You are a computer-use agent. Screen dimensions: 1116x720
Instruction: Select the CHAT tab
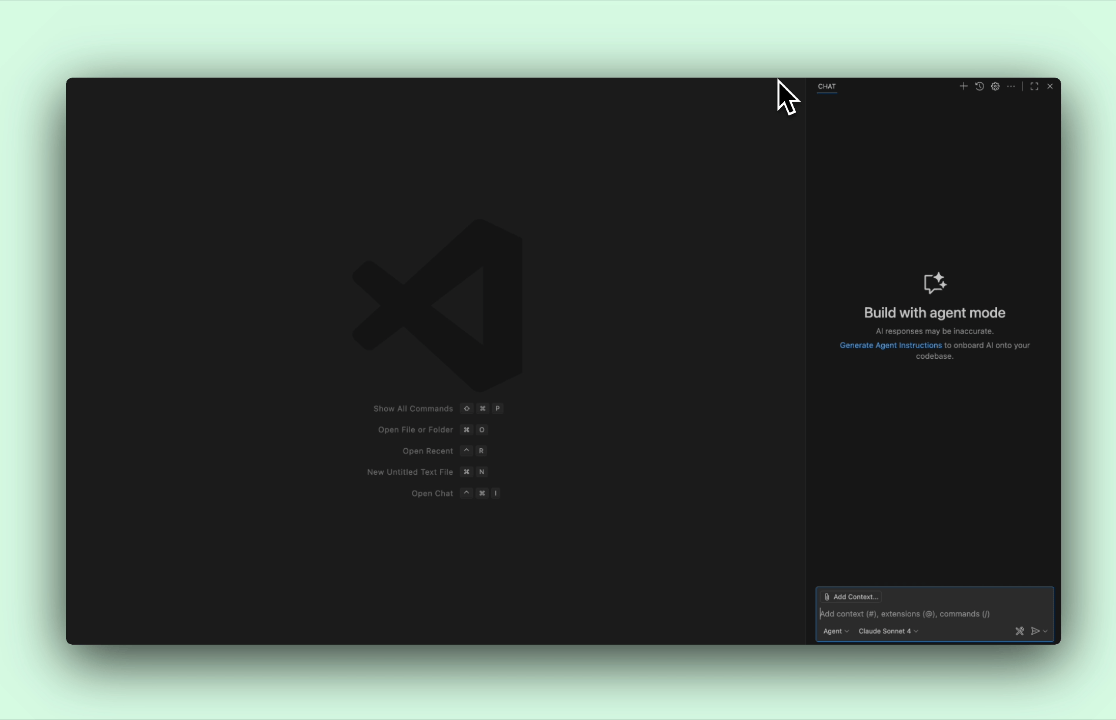(826, 86)
